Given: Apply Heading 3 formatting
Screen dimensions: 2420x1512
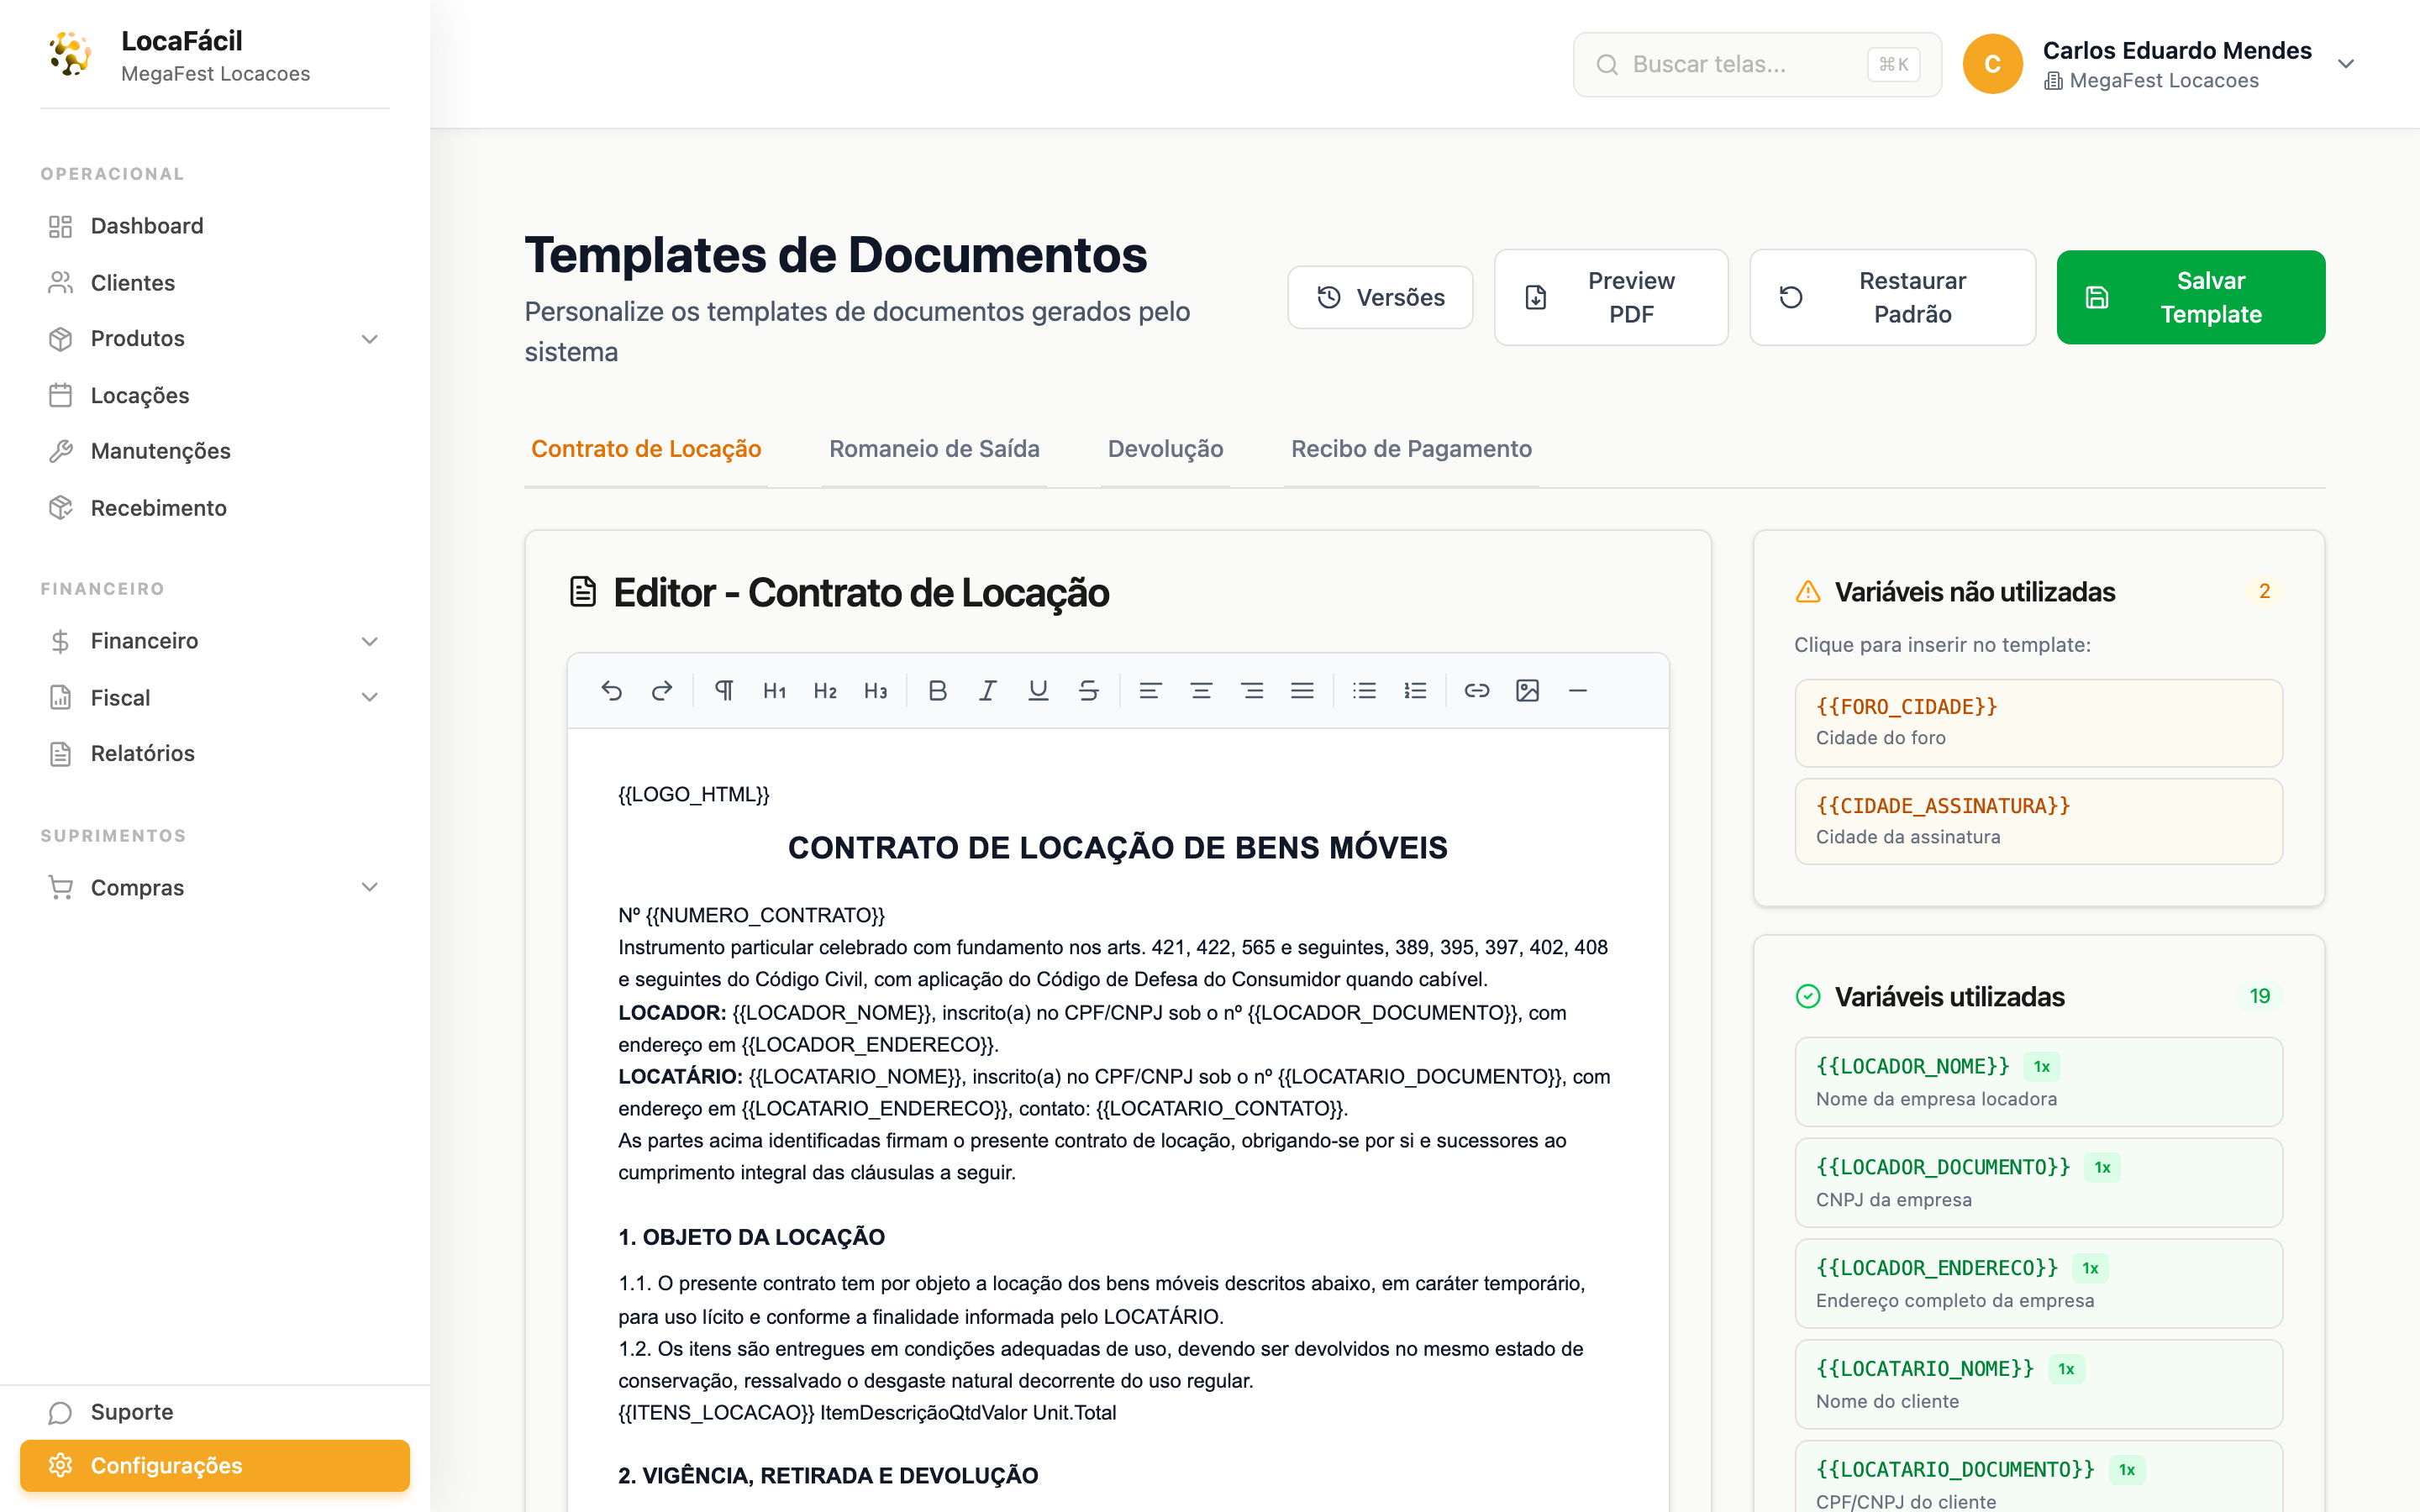Looking at the screenshot, I should coord(876,690).
